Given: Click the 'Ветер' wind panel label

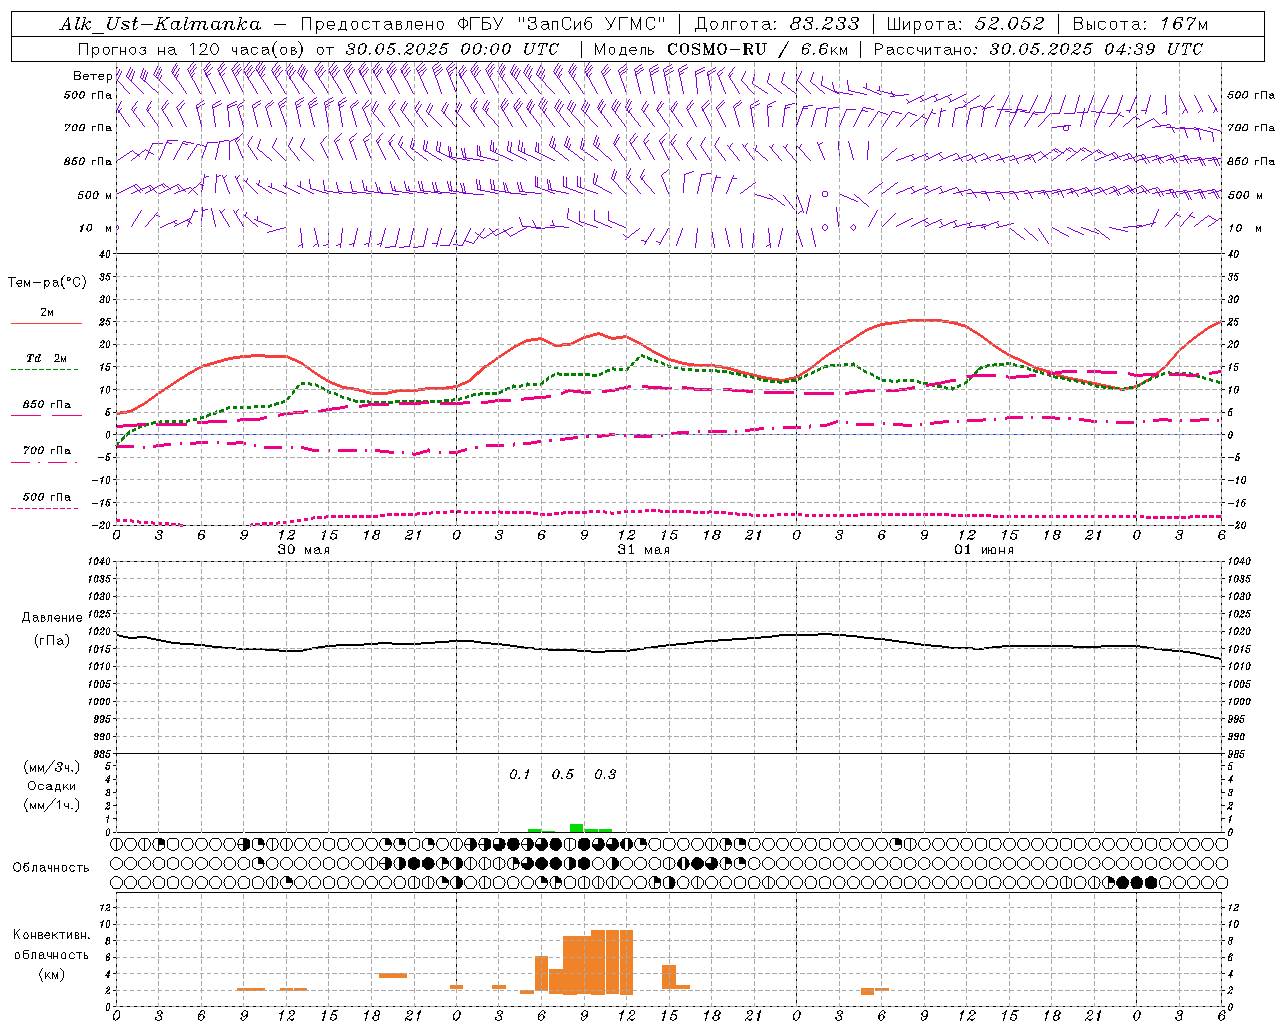Looking at the screenshot, I should click(92, 76).
